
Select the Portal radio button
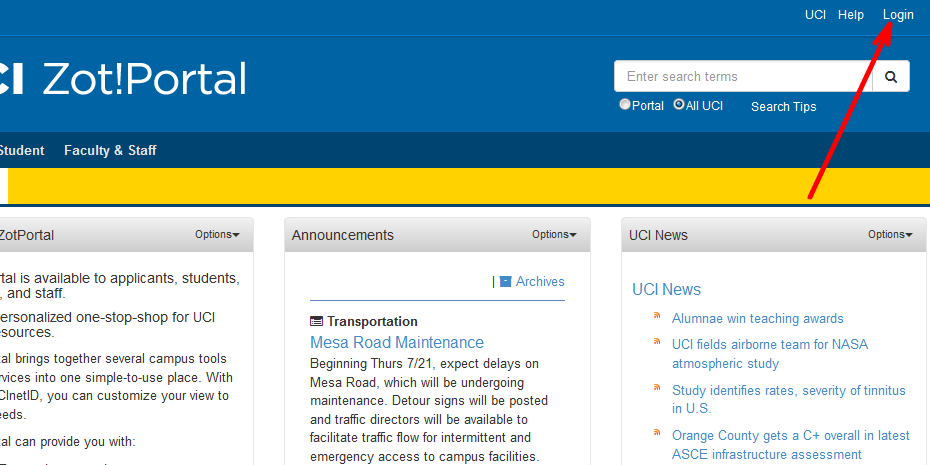(x=625, y=104)
